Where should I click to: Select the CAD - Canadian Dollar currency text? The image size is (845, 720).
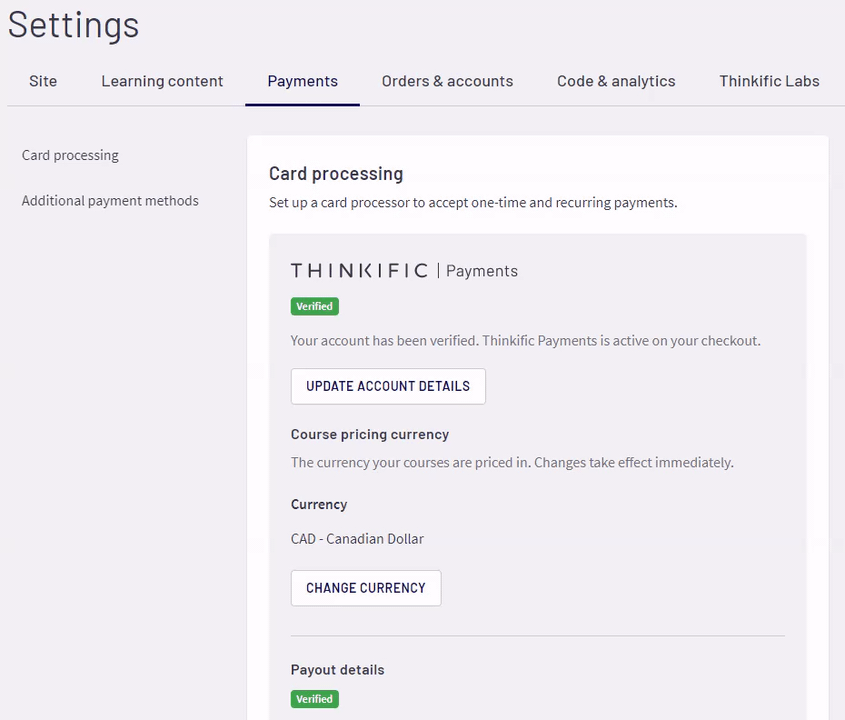pos(357,539)
